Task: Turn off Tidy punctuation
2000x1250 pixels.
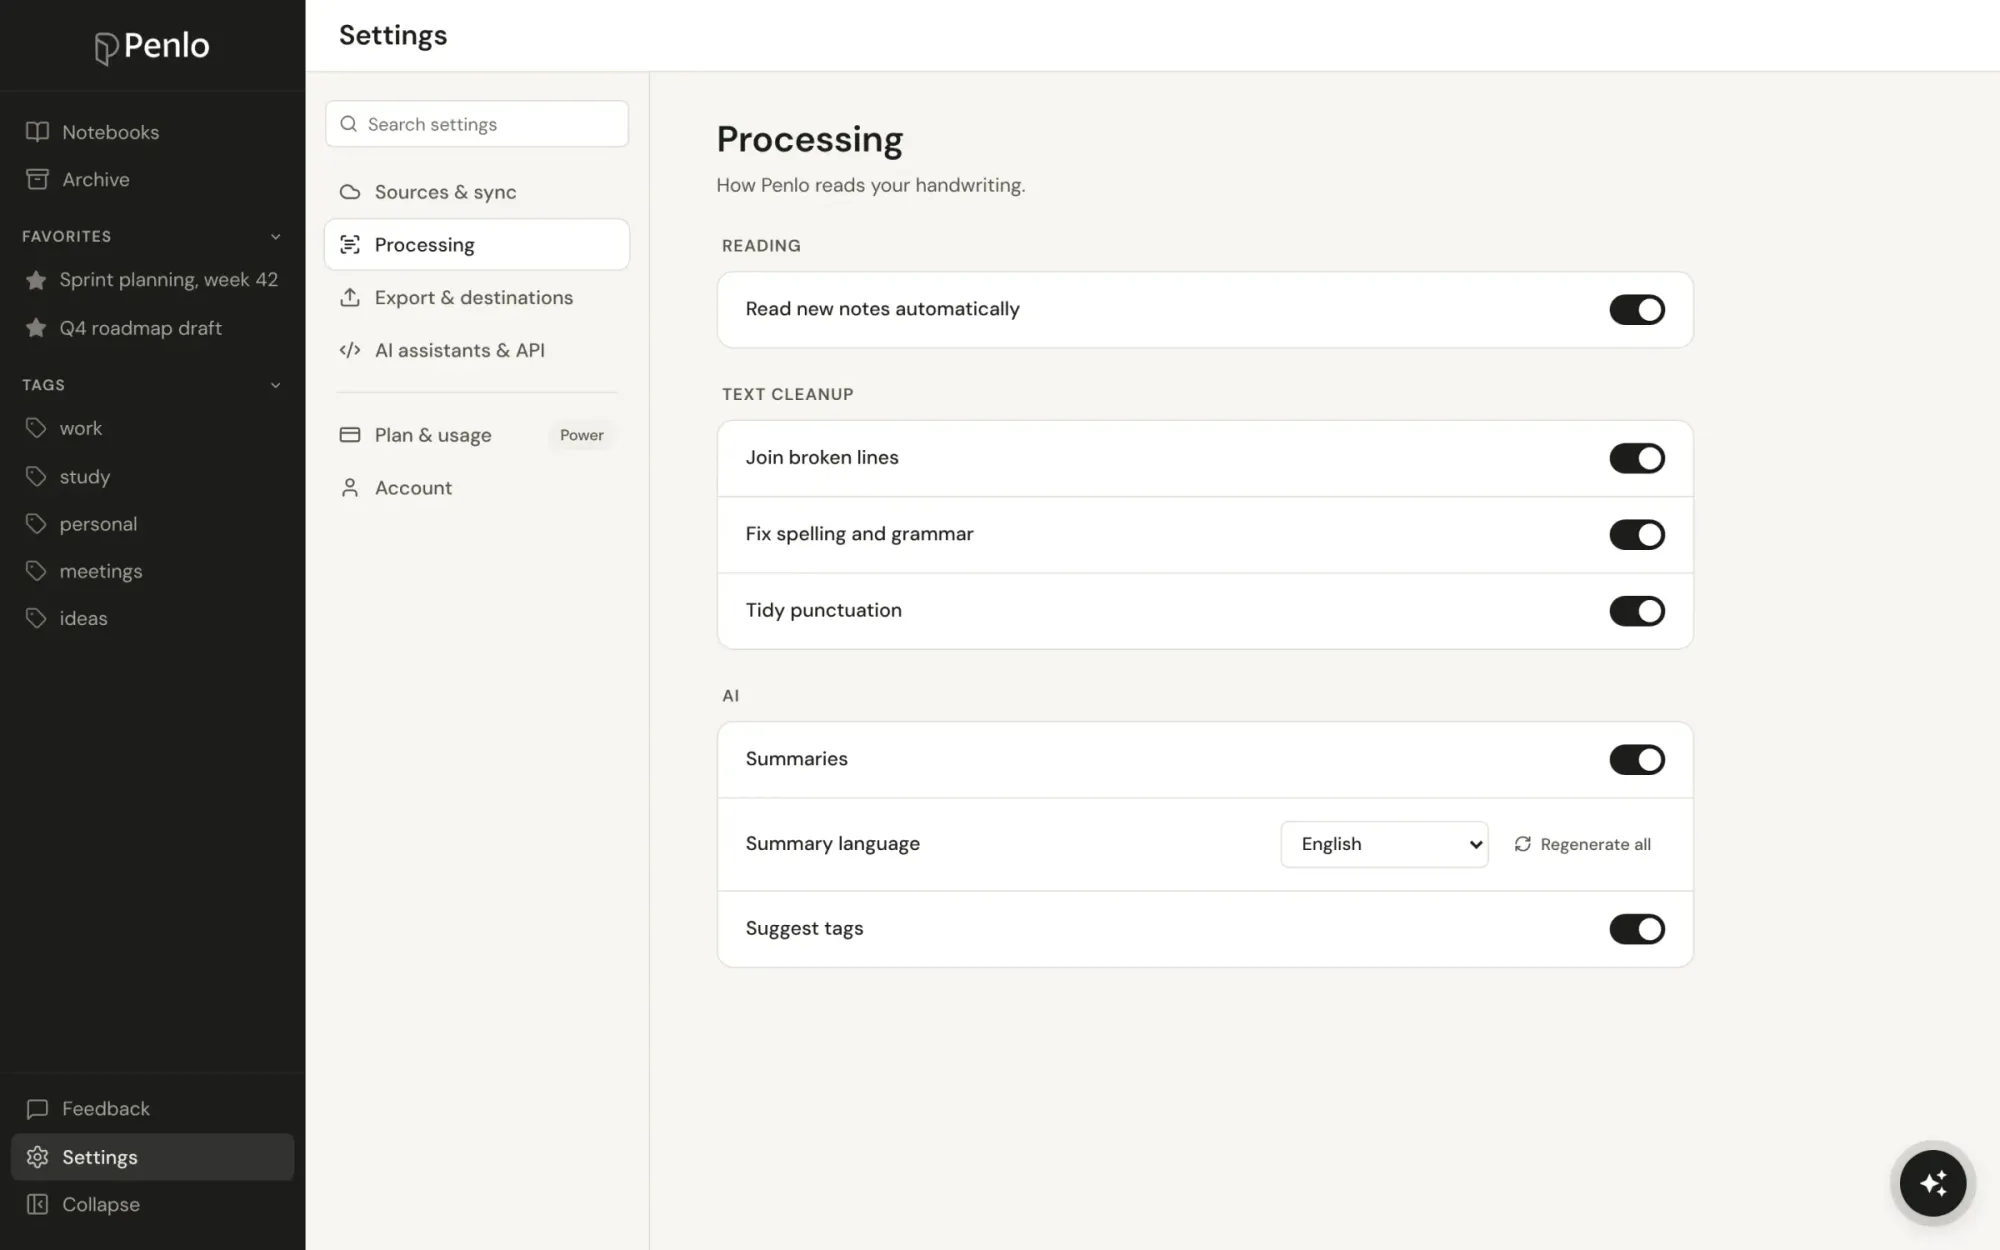Action: click(x=1637, y=611)
